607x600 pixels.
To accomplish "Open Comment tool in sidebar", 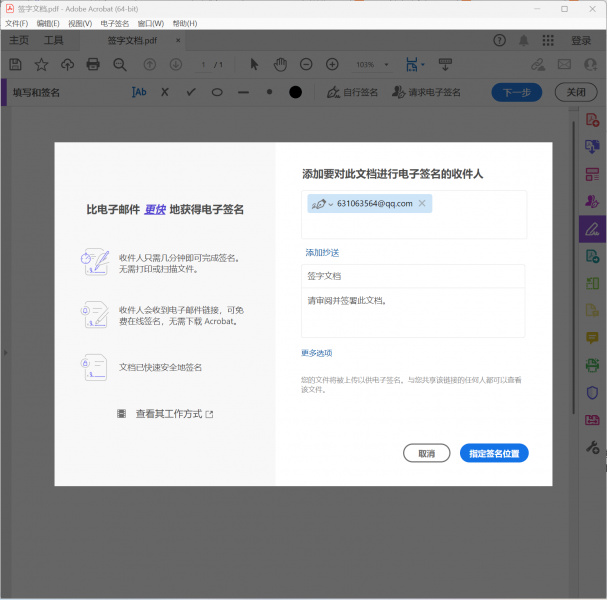I will click(592, 338).
